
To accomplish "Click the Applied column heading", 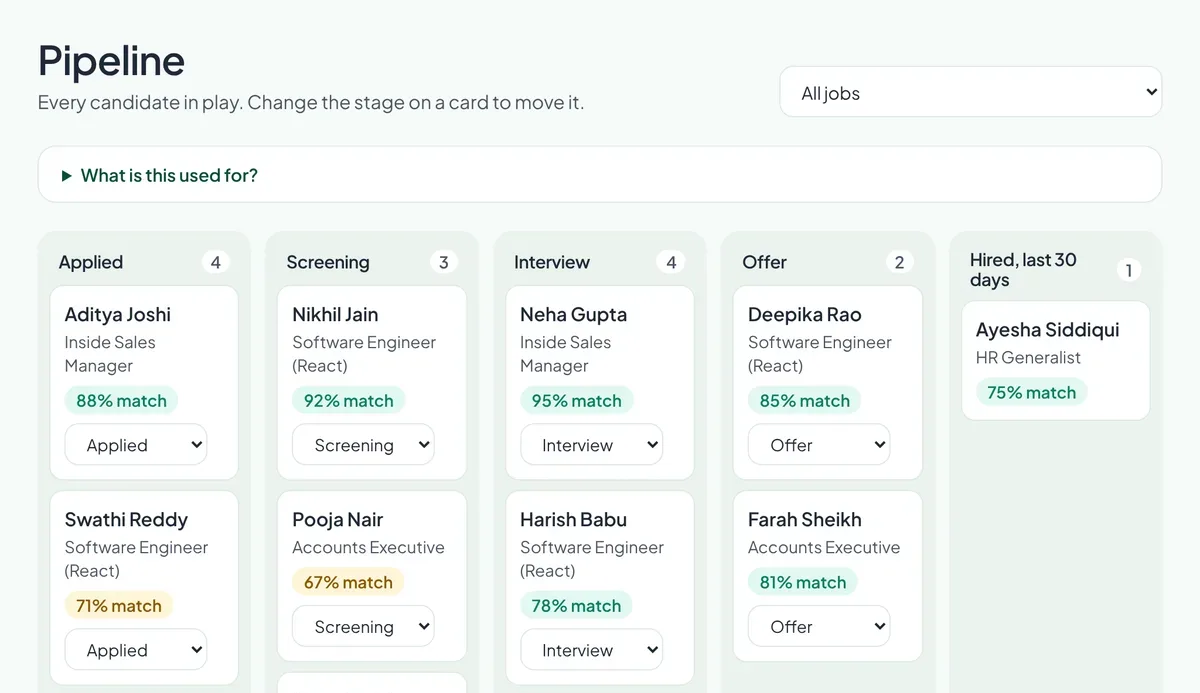I will (x=91, y=262).
